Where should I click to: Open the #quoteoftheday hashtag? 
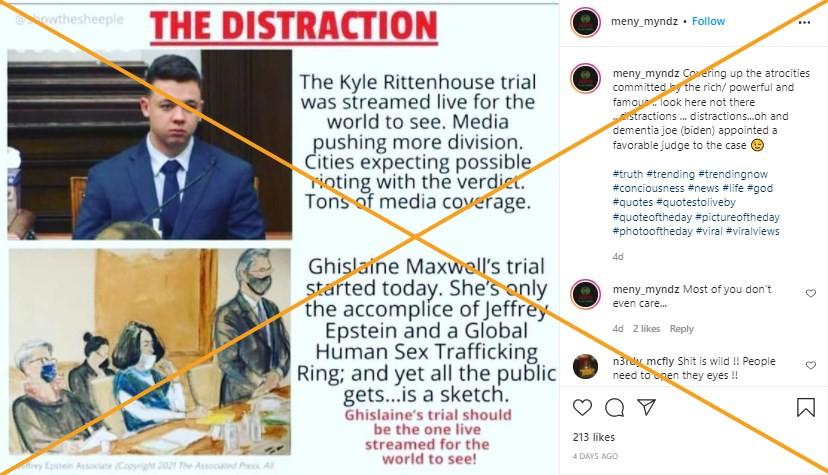click(x=652, y=217)
